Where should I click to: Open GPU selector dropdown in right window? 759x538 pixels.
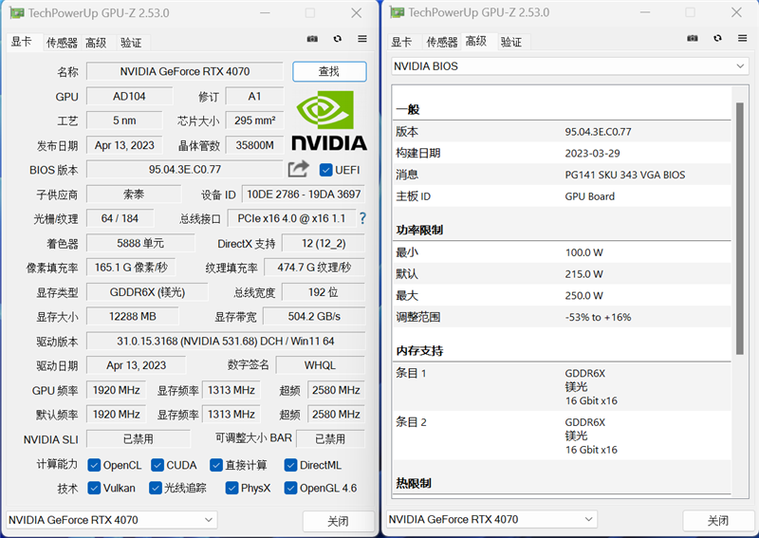click(492, 519)
